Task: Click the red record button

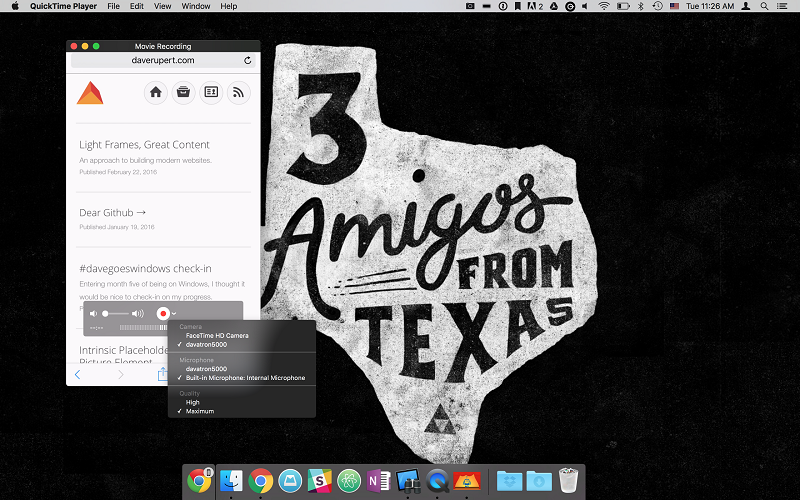Action: click(162, 314)
